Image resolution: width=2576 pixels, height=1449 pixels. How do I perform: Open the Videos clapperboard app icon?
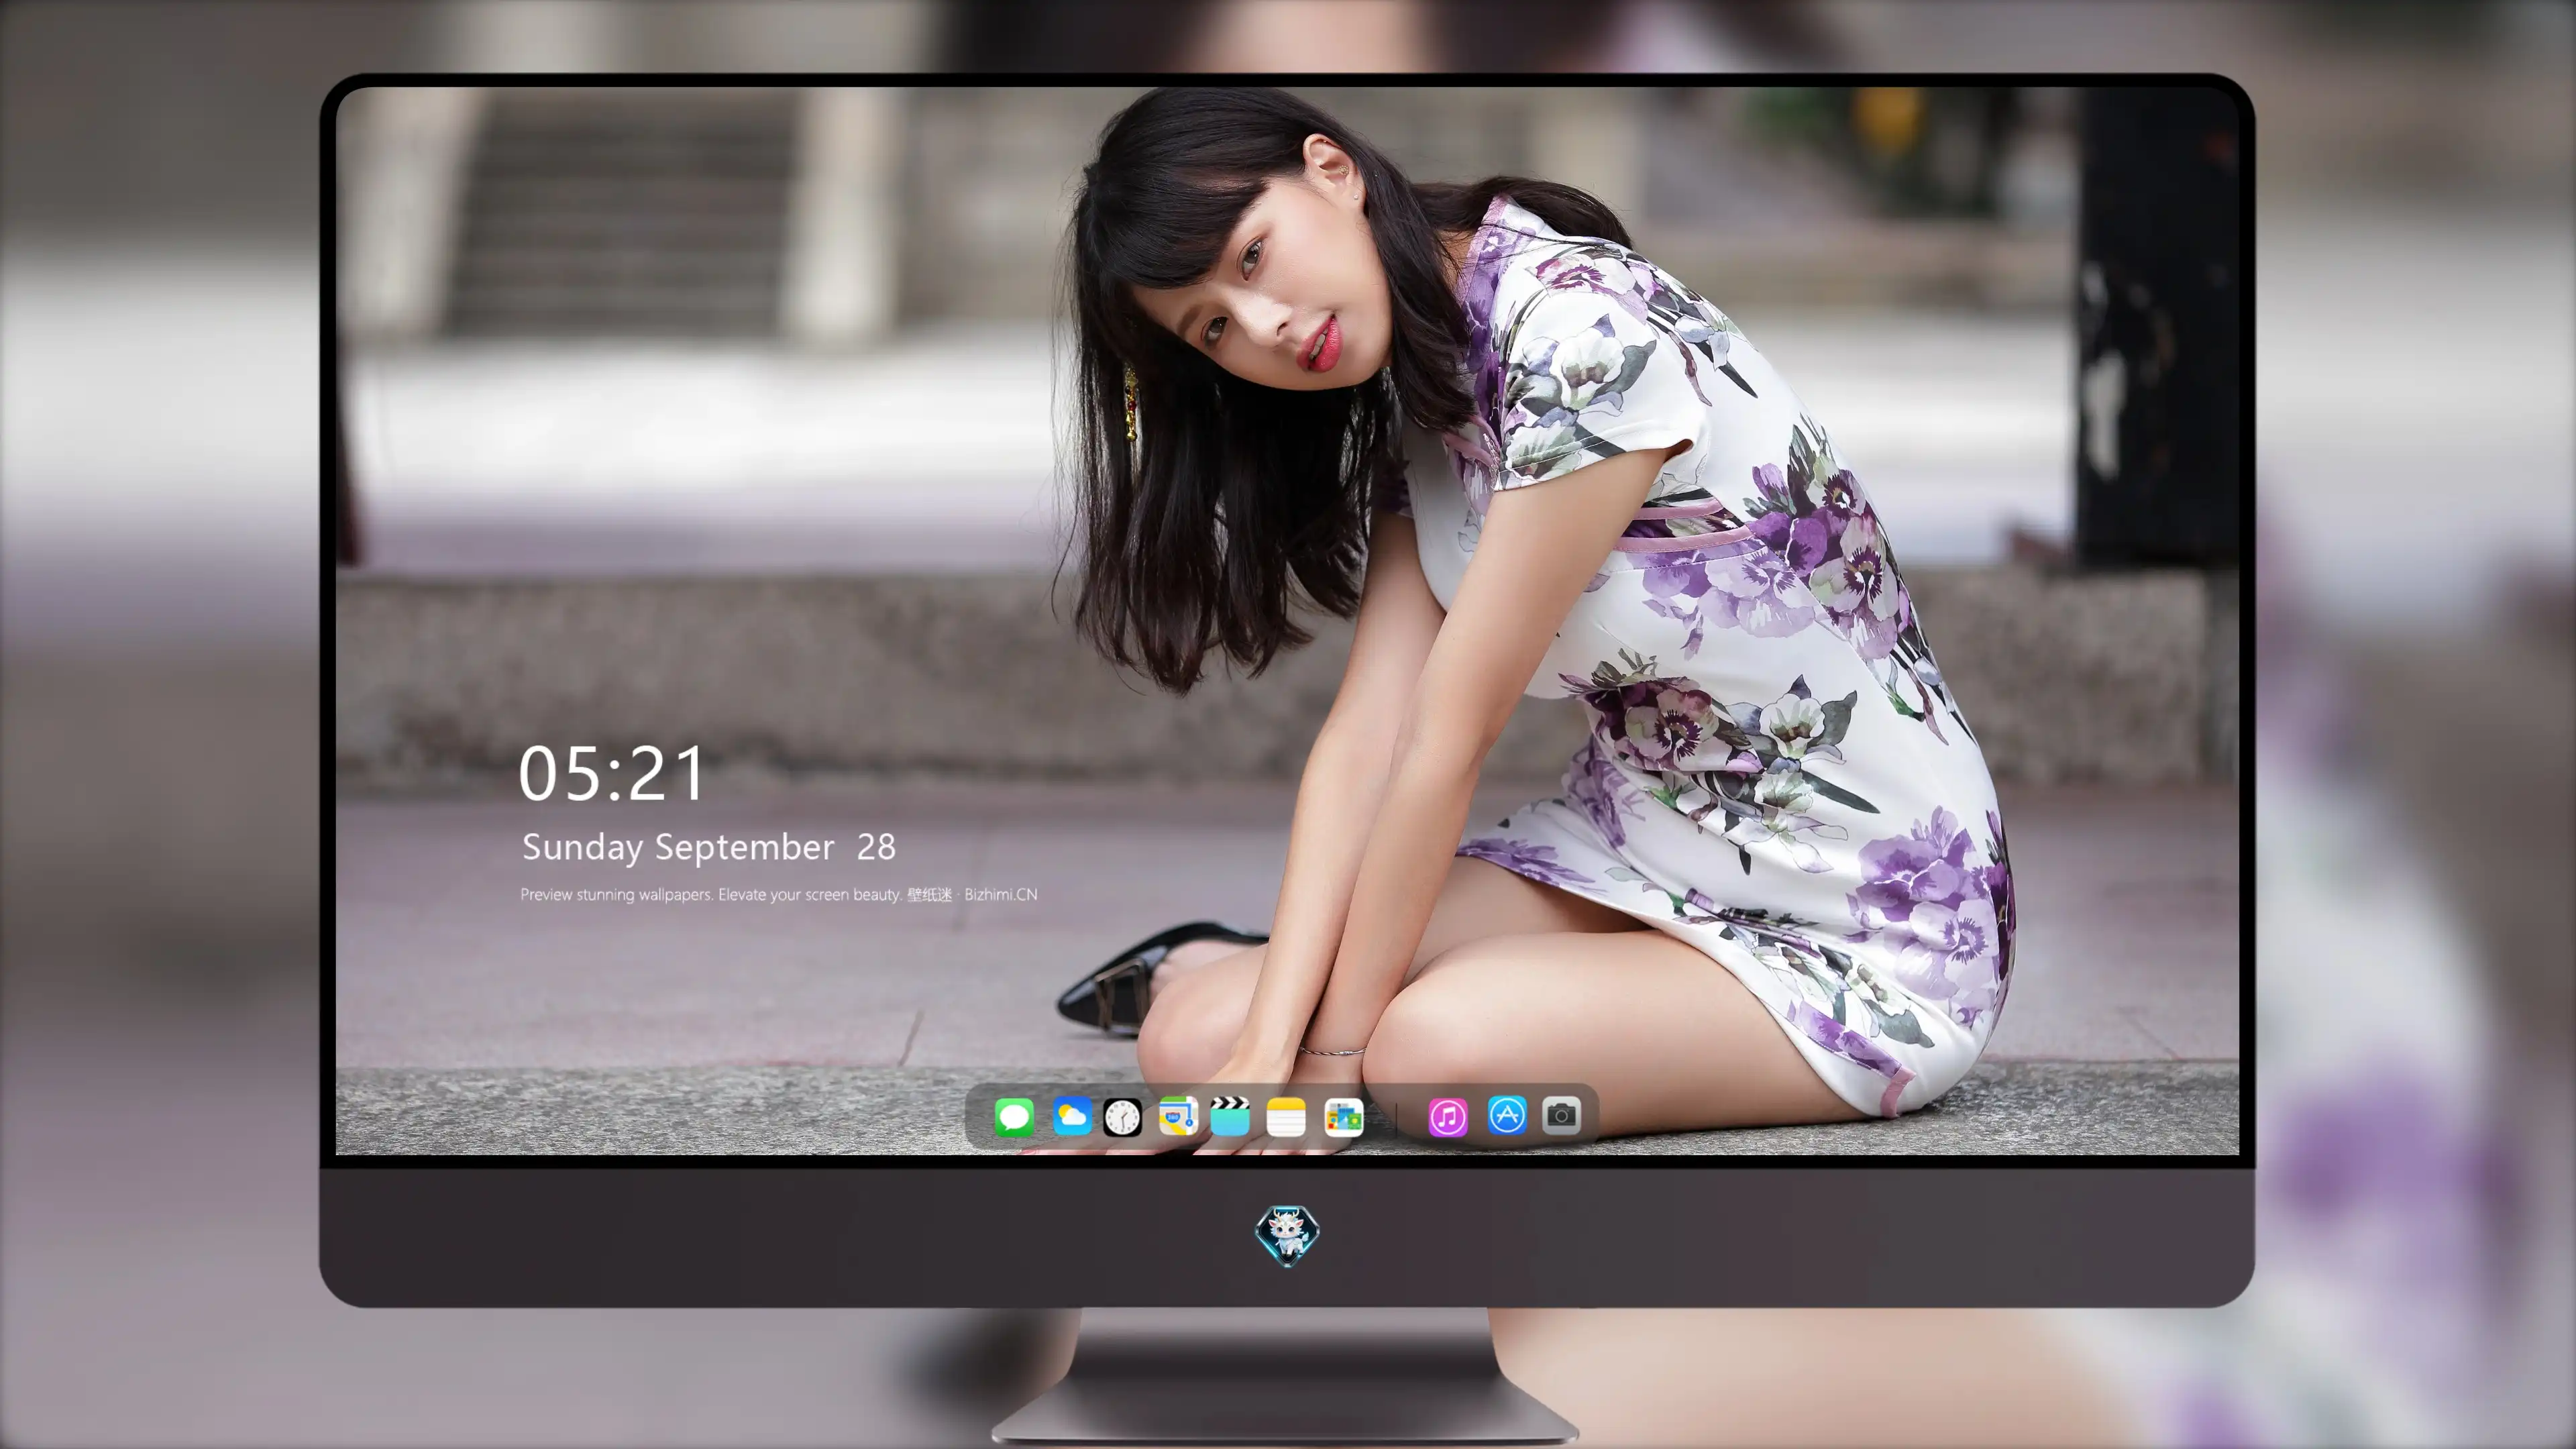click(1230, 1116)
